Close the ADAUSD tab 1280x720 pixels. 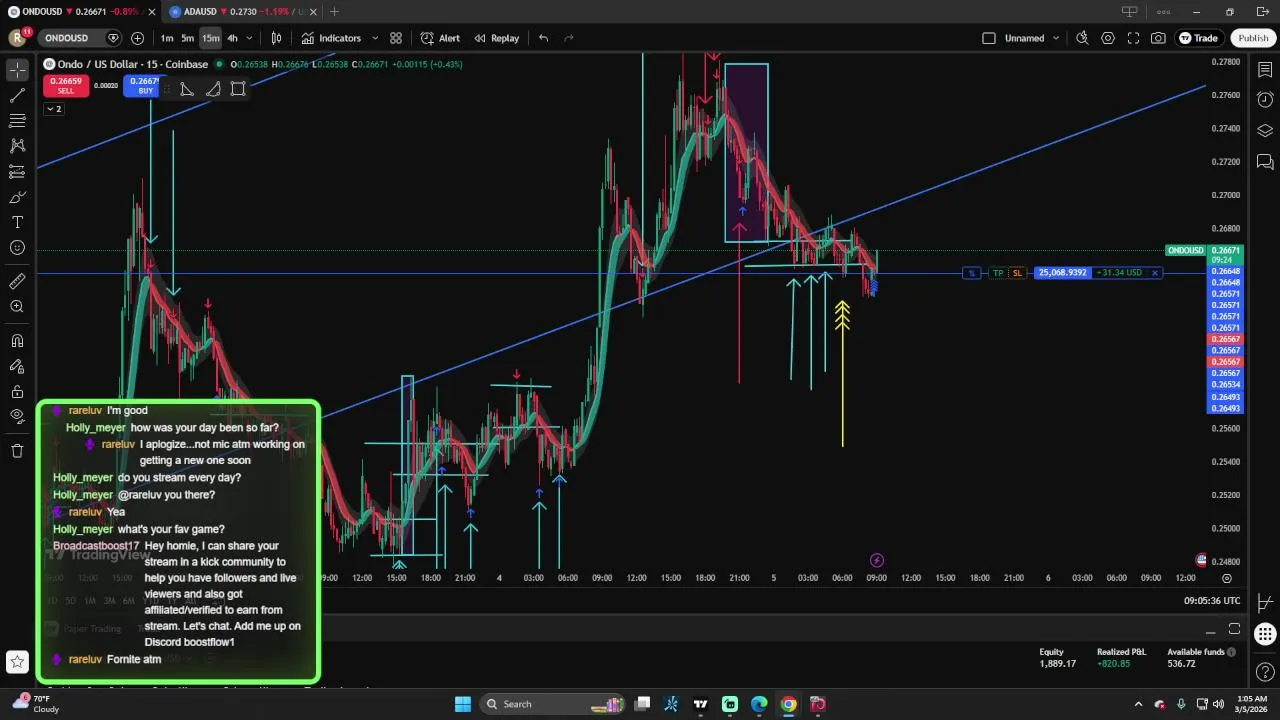pos(311,12)
